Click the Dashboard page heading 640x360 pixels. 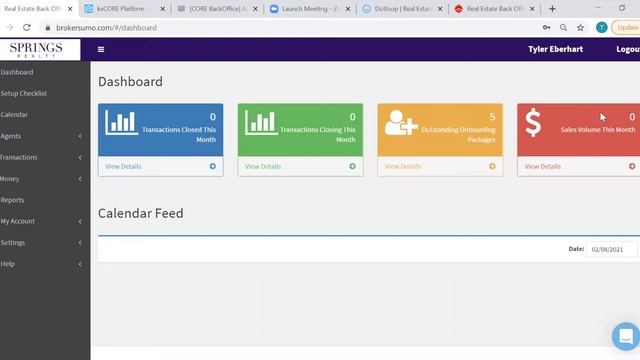130,82
